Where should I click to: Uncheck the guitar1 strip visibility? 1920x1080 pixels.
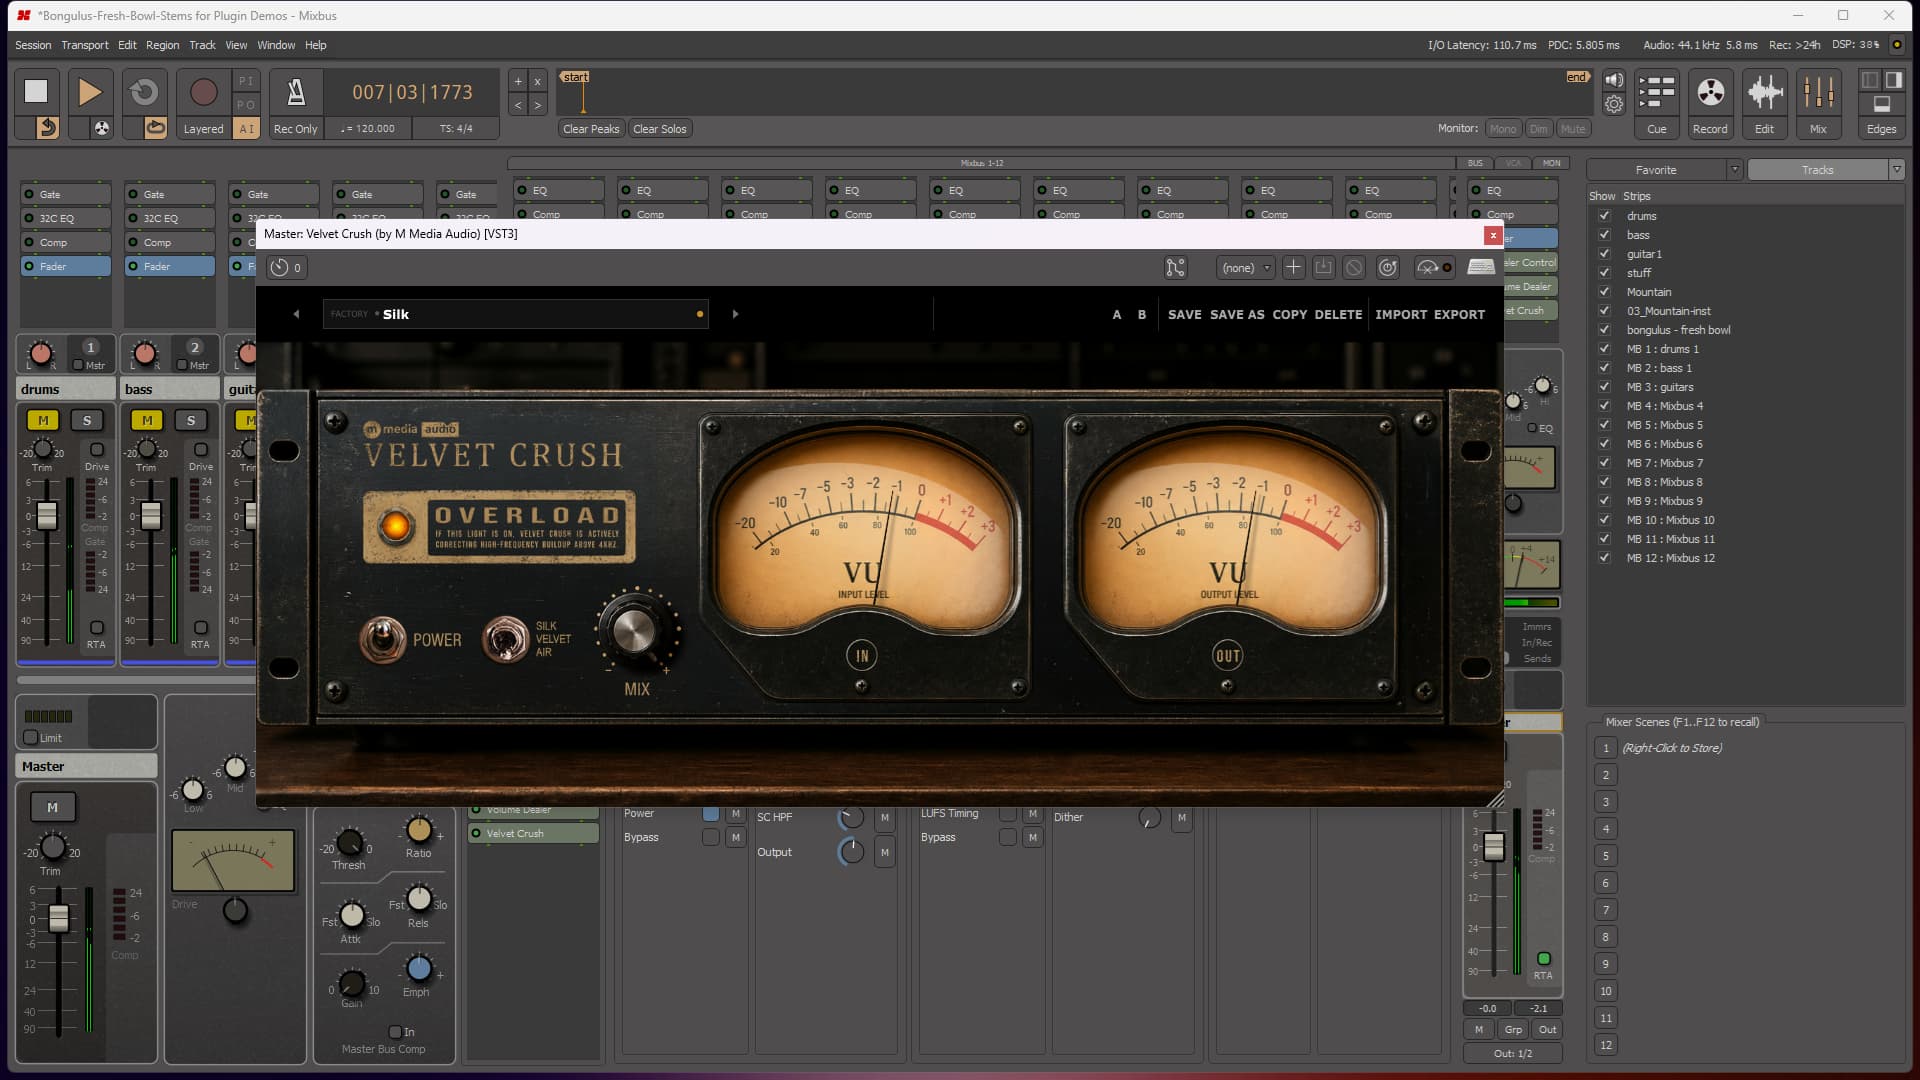click(1604, 254)
